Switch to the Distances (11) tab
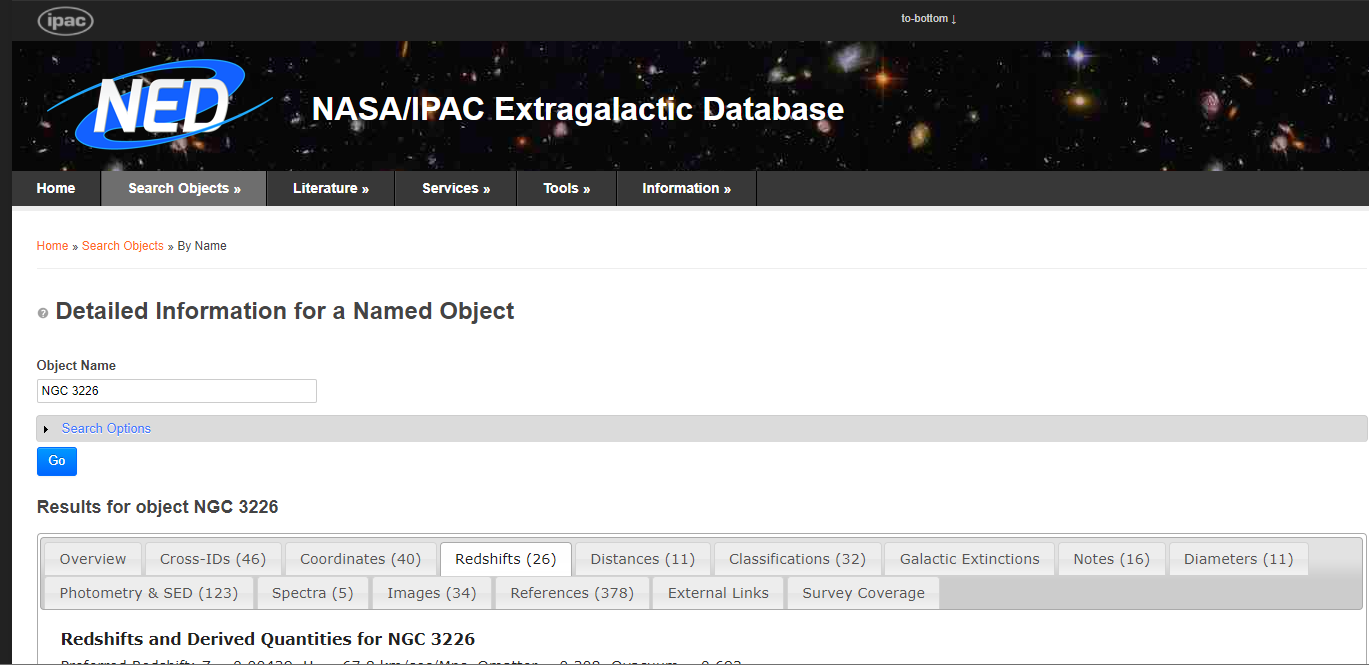 pos(643,559)
